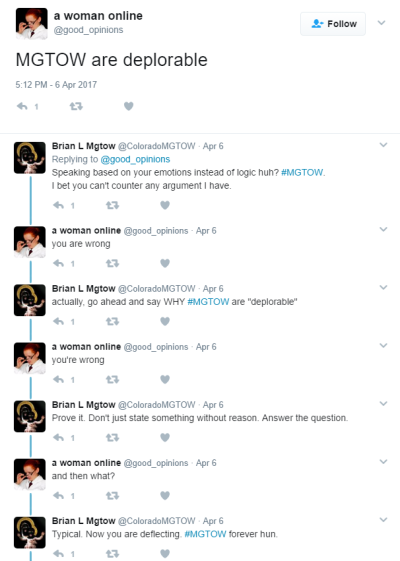Reply to the "actually, go ahead and say WHY" tweet

[59, 321]
